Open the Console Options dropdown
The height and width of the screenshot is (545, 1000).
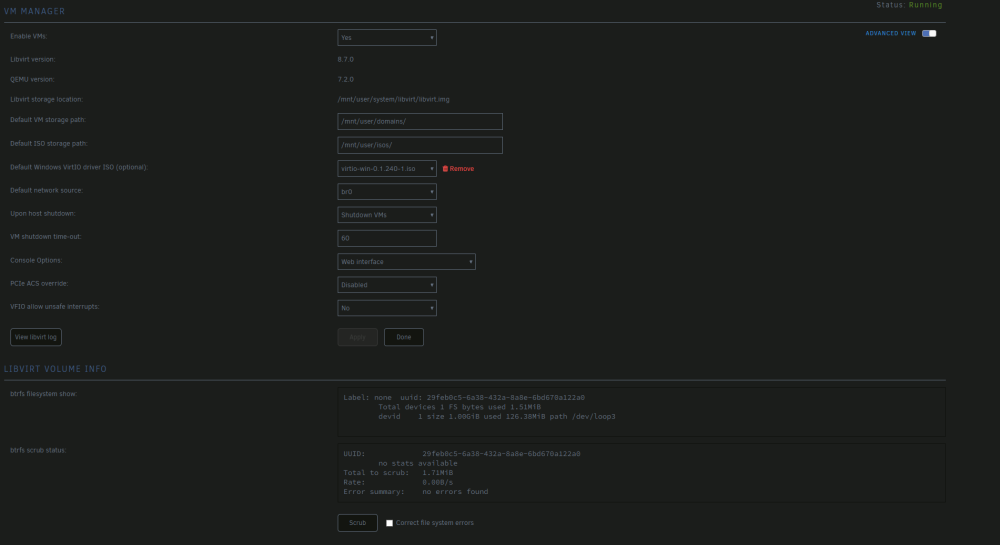pyautogui.click(x=406, y=261)
